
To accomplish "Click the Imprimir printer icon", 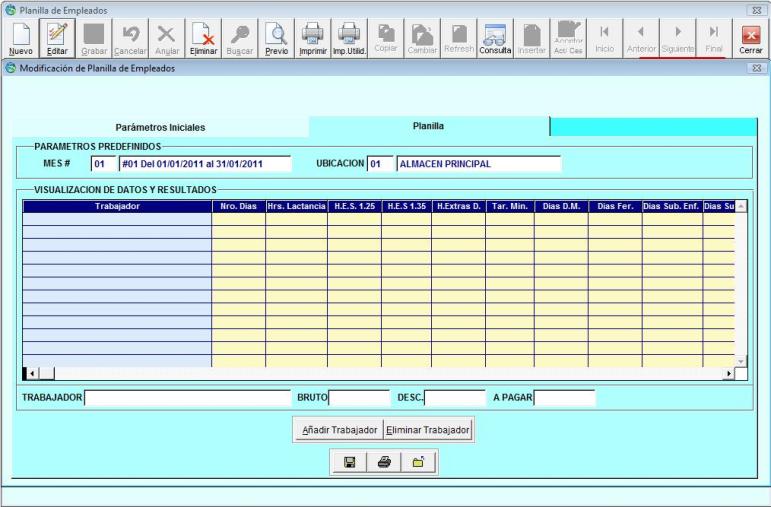I will 313,39.
